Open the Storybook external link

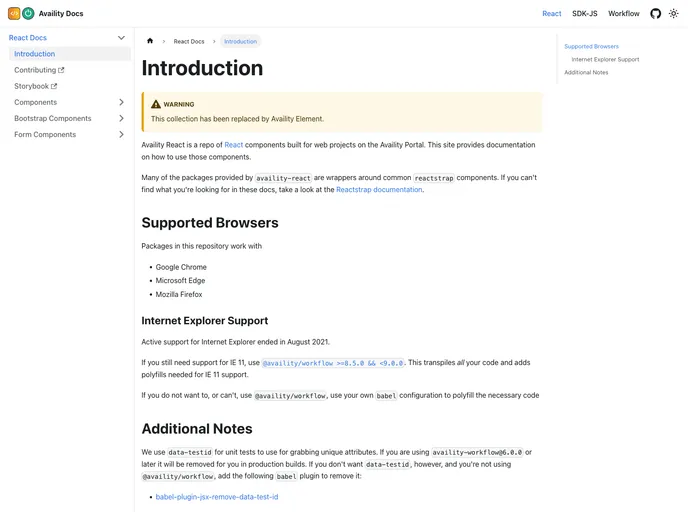pos(36,86)
